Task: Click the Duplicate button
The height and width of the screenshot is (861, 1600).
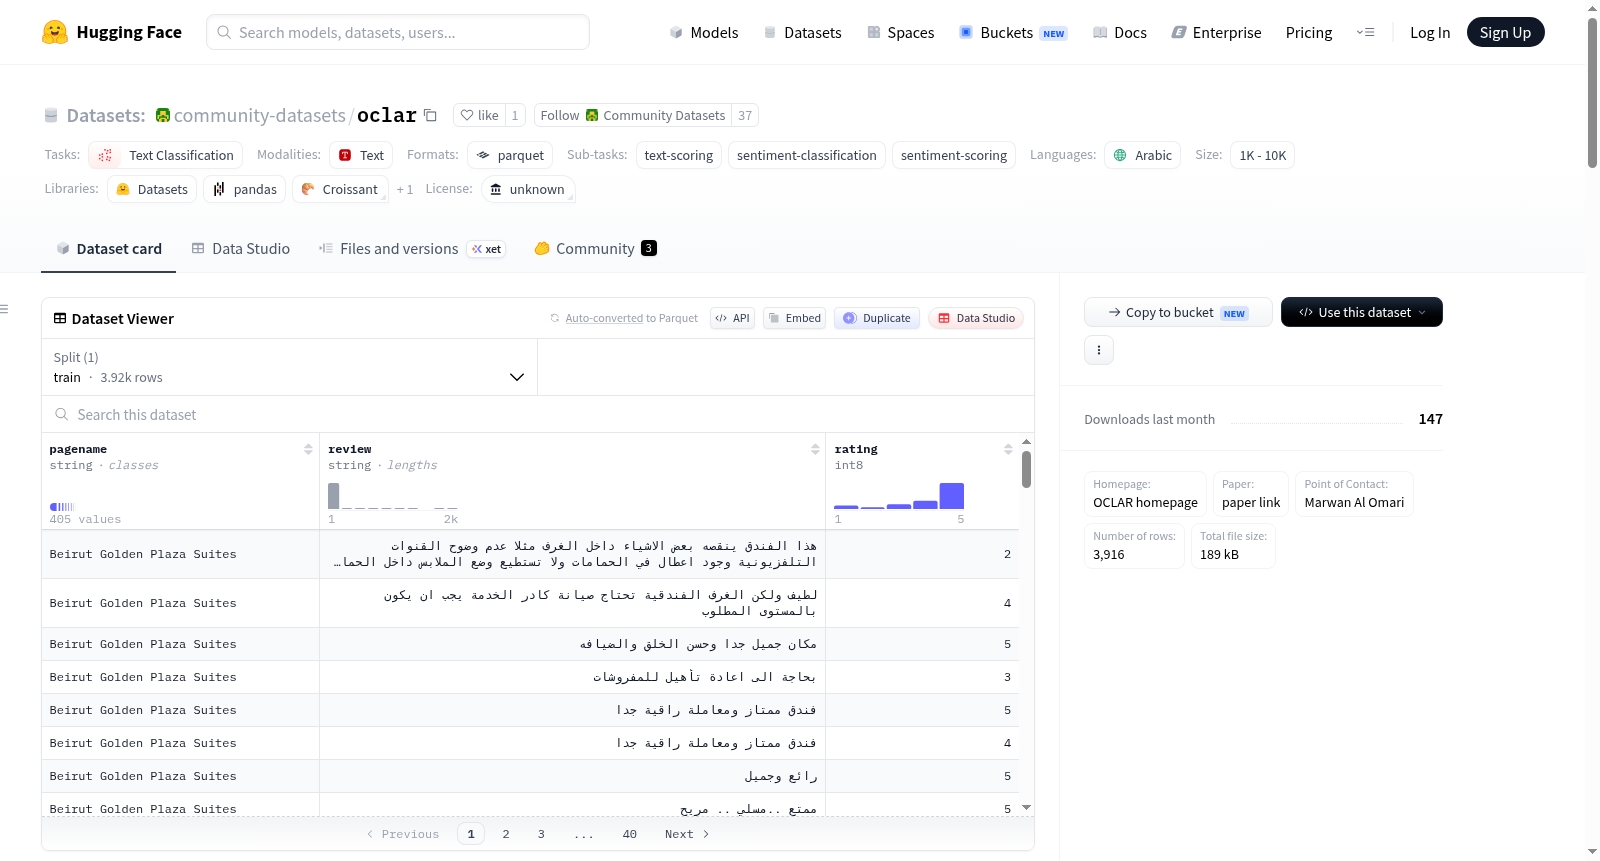Action: [877, 318]
